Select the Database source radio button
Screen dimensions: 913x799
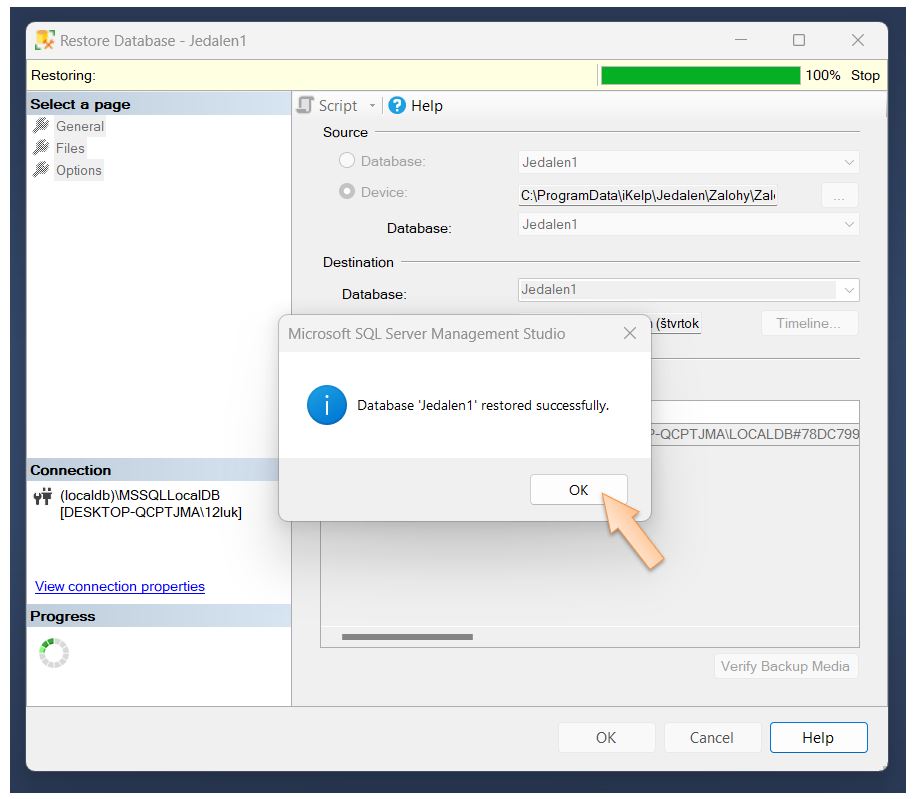[x=347, y=161]
